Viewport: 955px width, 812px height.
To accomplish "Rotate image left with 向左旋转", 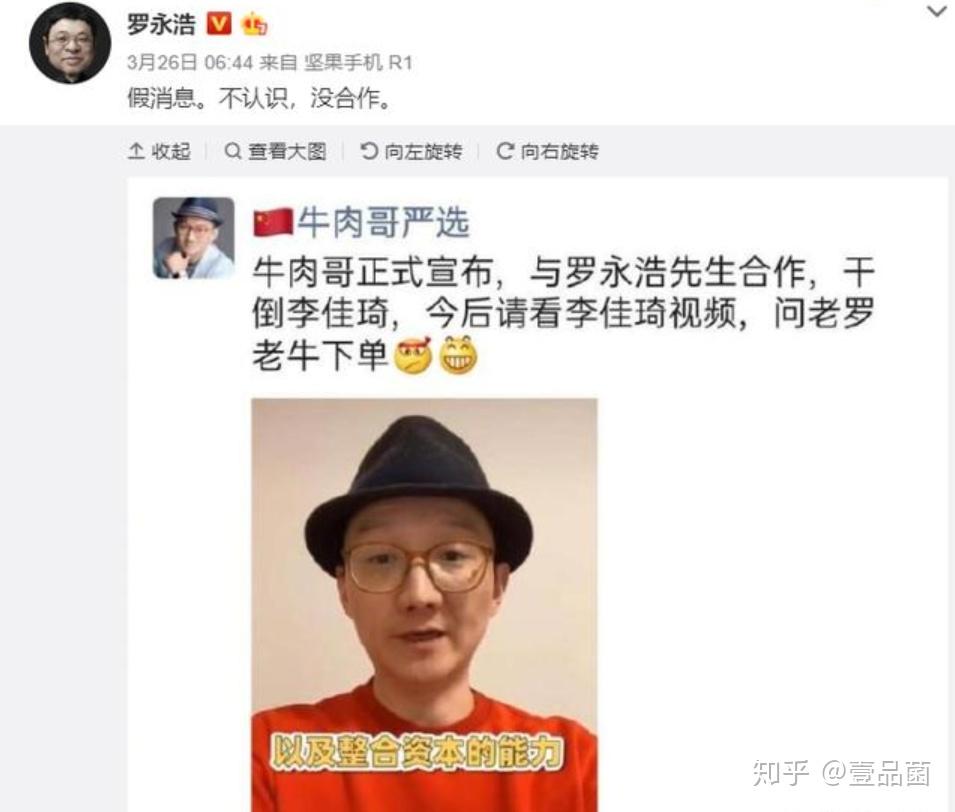I will [411, 151].
